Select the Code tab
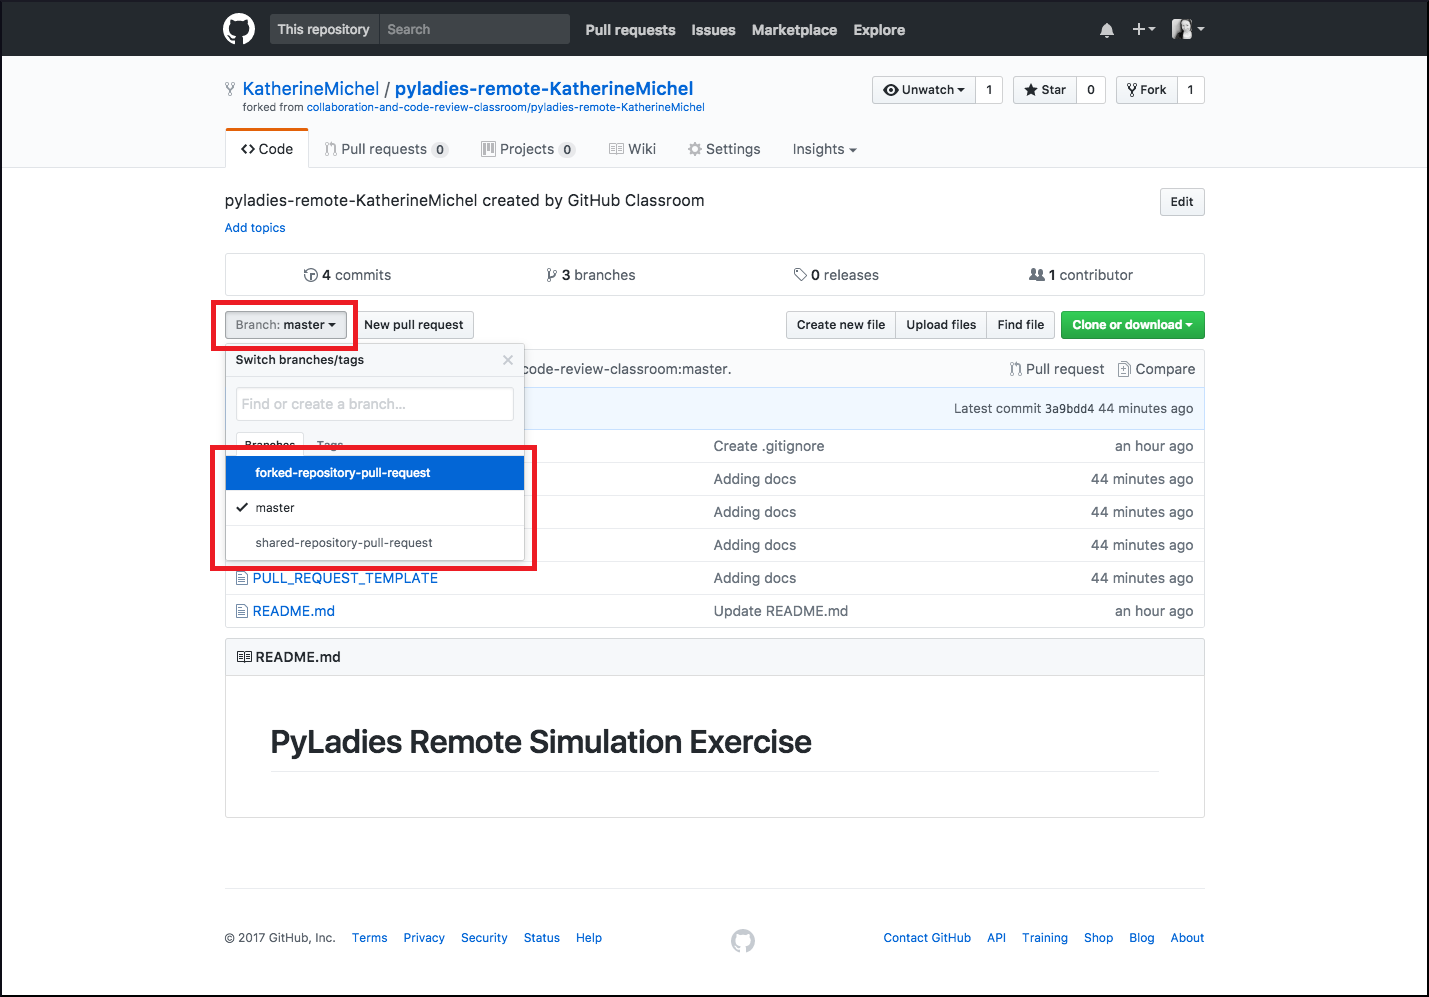Image resolution: width=1429 pixels, height=997 pixels. click(x=267, y=149)
